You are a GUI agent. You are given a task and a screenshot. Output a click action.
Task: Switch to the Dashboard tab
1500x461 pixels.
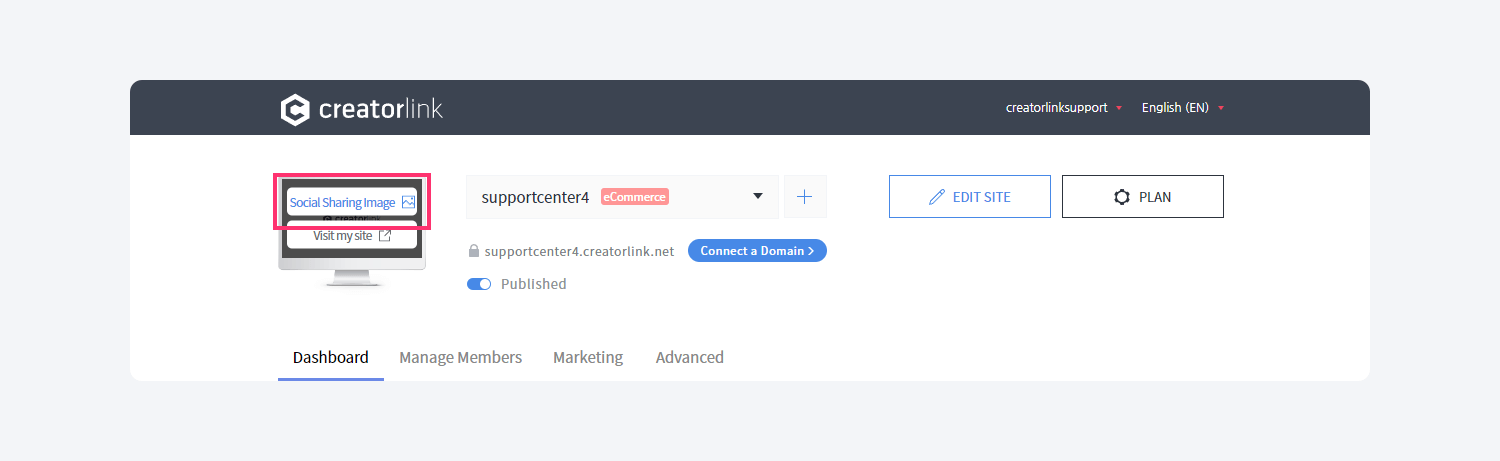click(x=331, y=357)
